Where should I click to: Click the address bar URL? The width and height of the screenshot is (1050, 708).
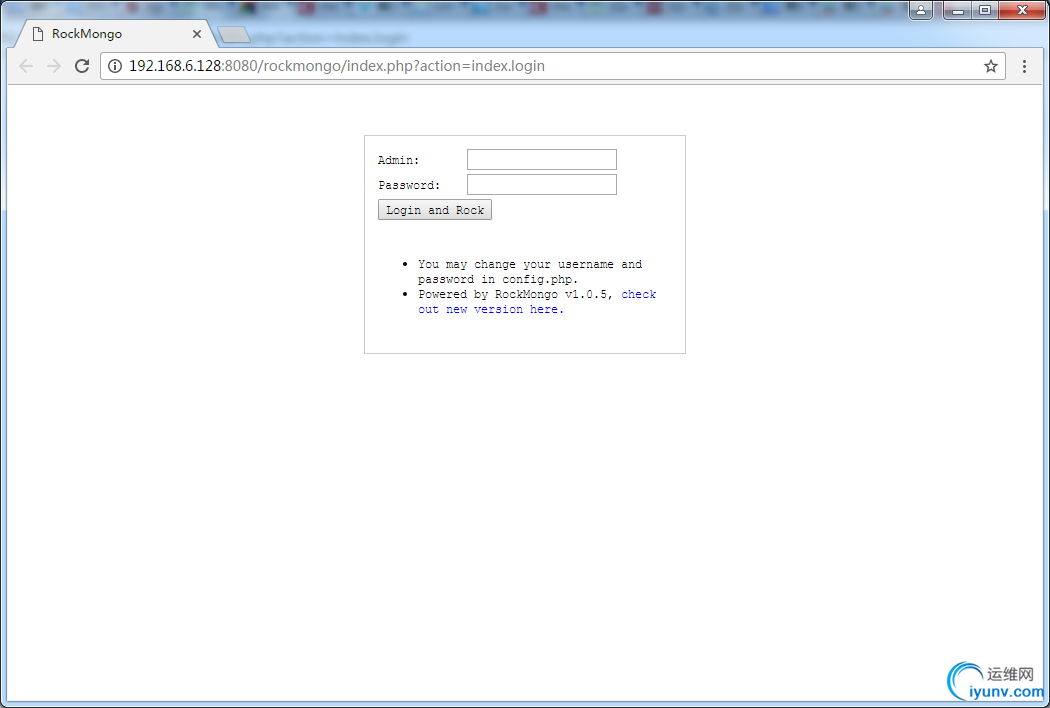coord(337,66)
